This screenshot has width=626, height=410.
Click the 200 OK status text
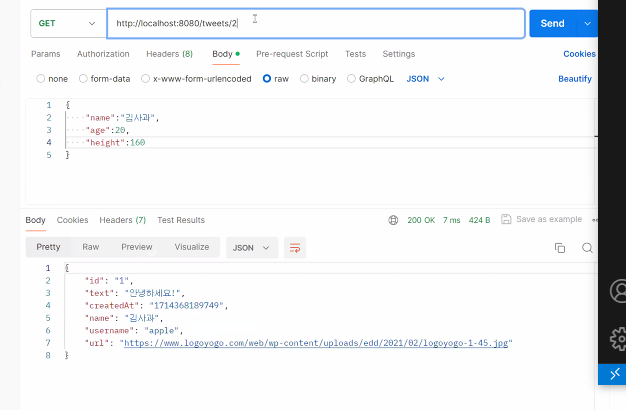(421, 220)
